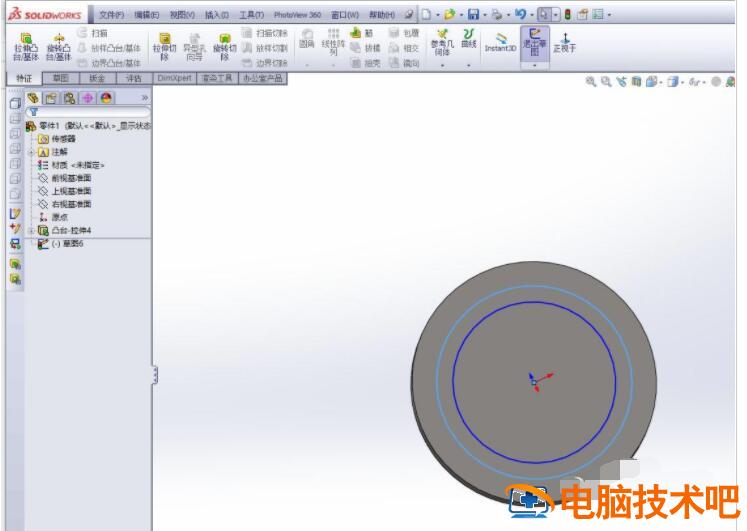747x531 pixels.
Task: Open dropdown arrow next to Undo icon
Action: coord(532,15)
